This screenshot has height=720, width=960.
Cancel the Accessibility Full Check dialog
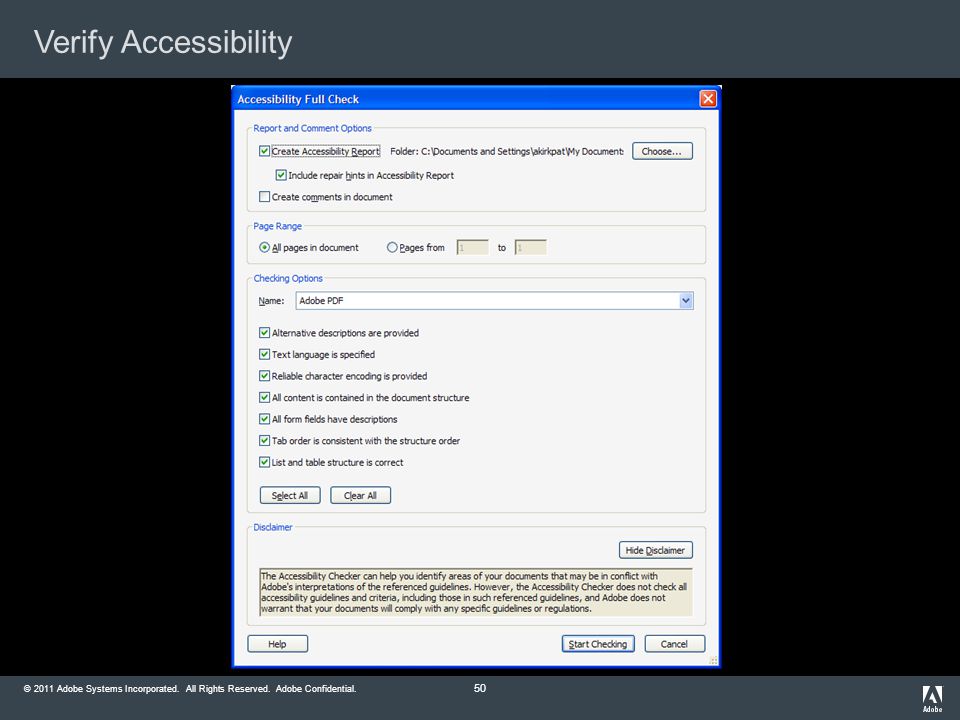675,643
